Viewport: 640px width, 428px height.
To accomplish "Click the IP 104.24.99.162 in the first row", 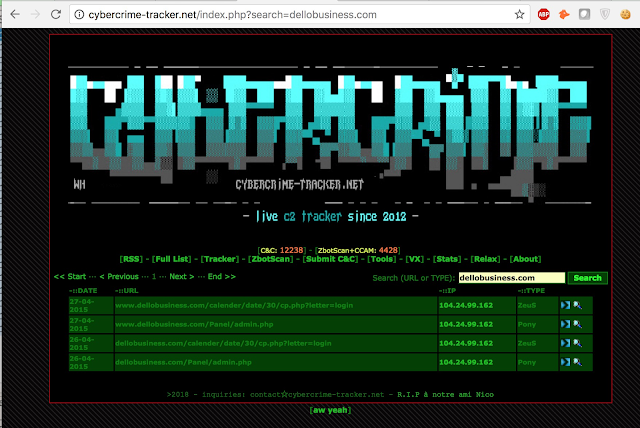I will coord(466,305).
